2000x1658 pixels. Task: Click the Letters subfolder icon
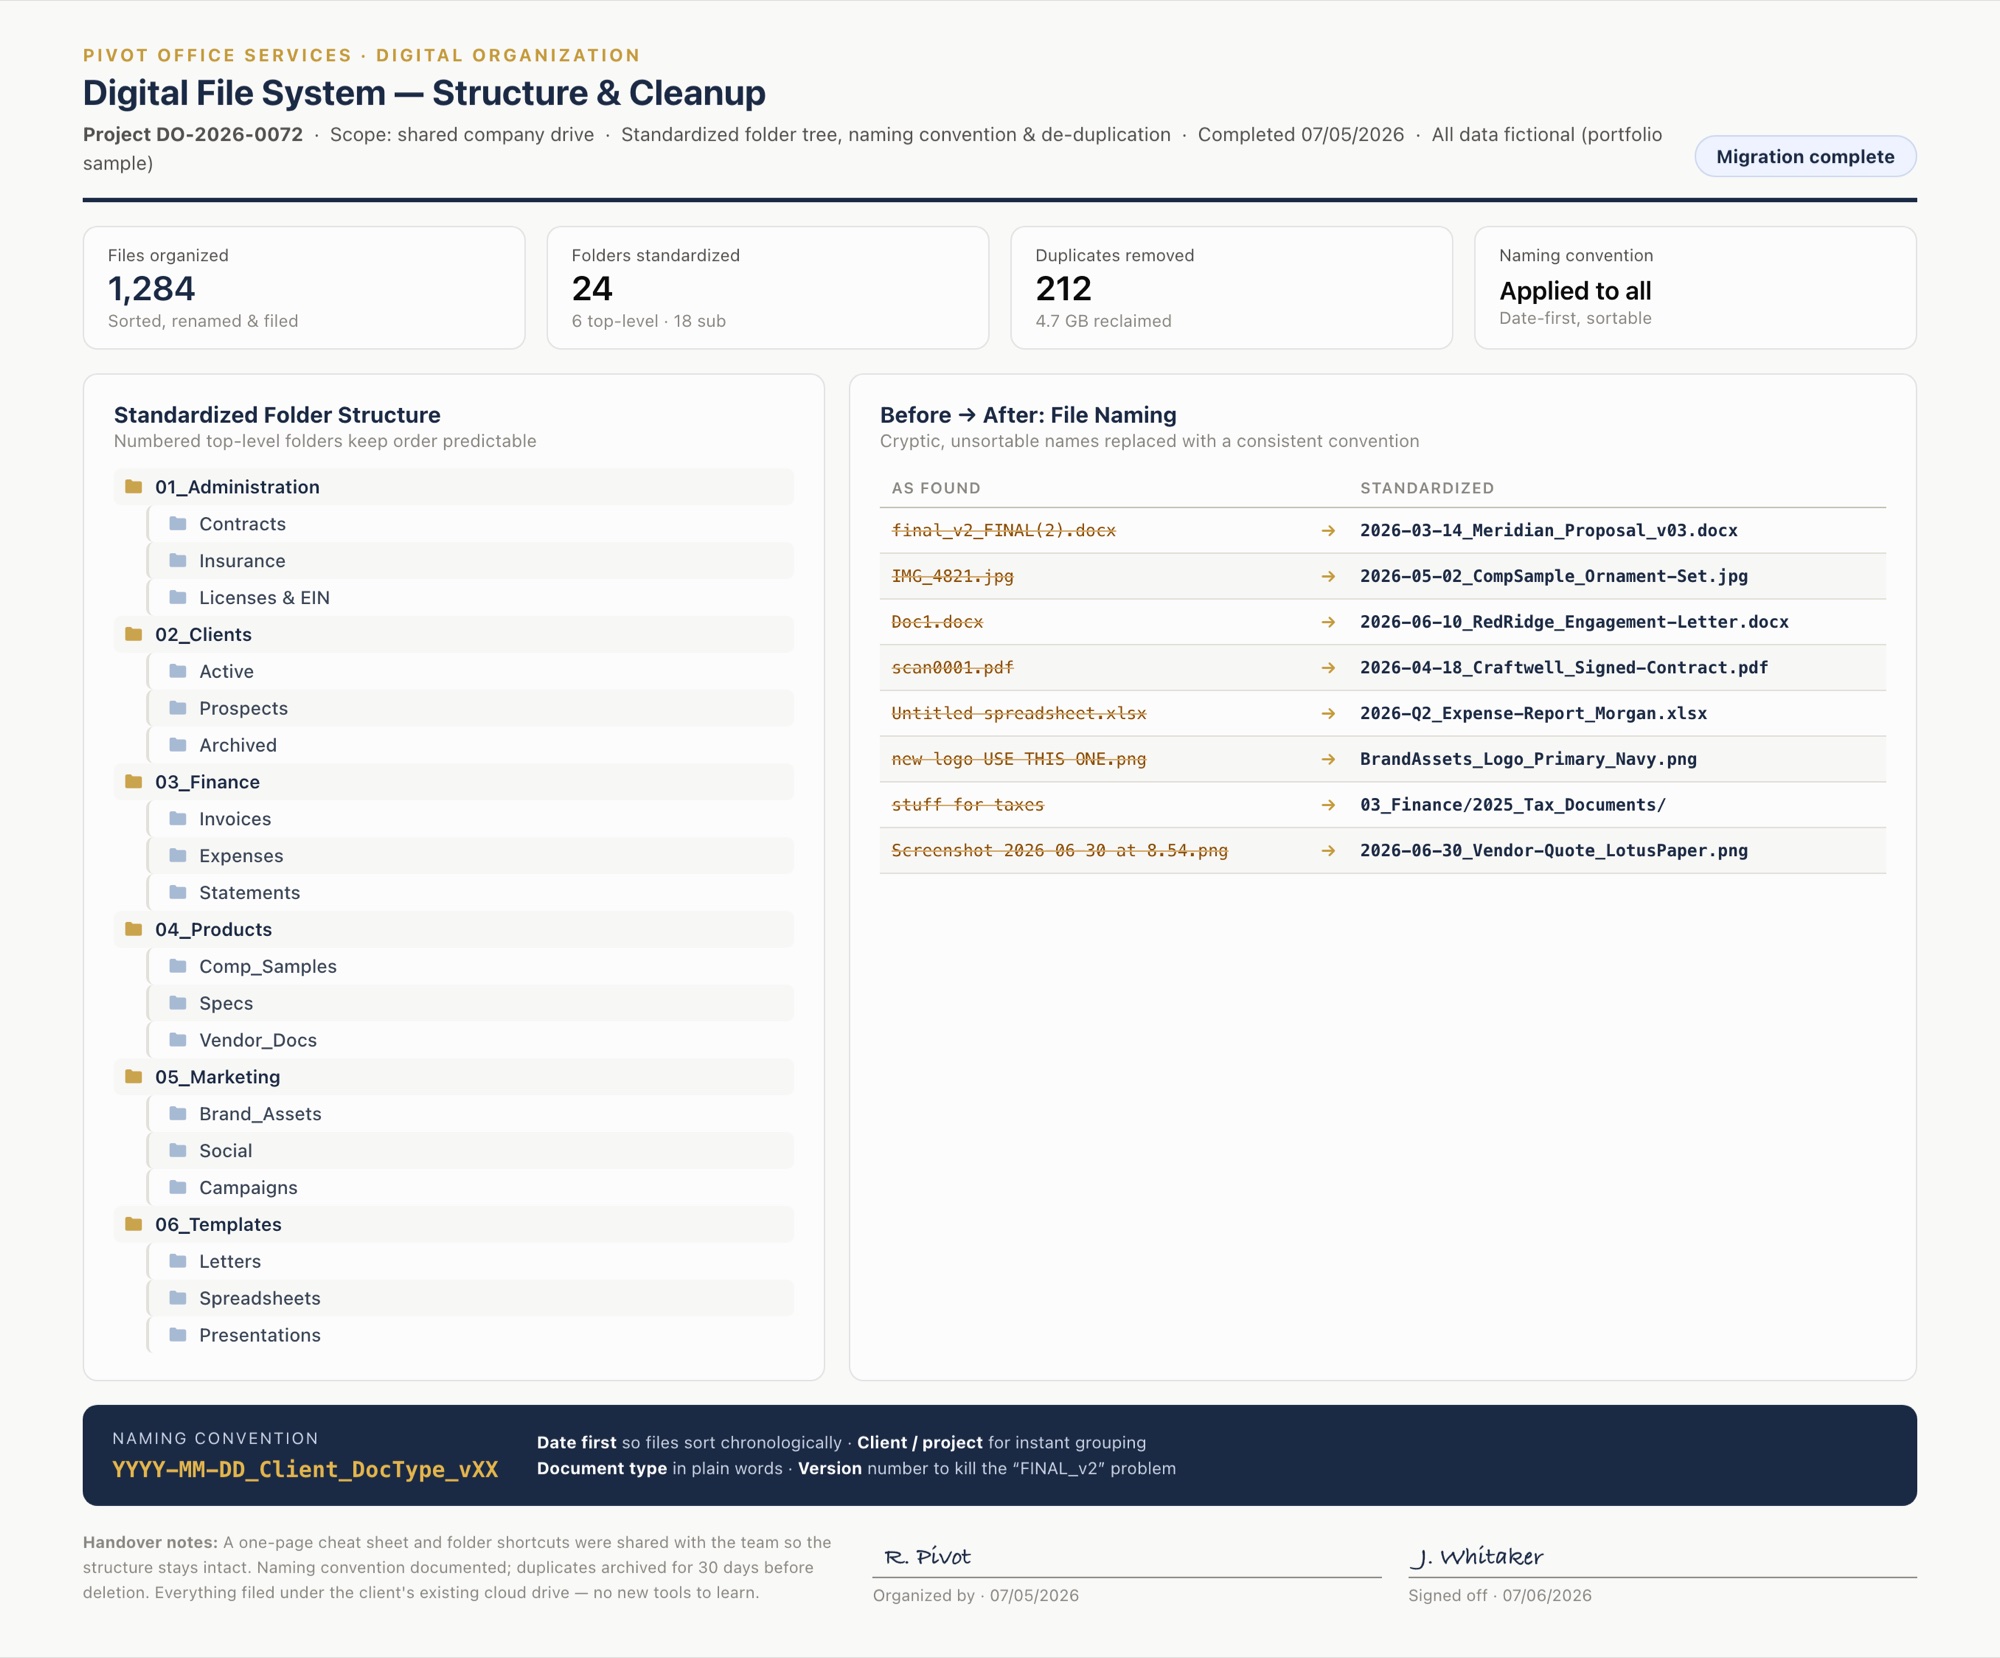(x=178, y=1261)
